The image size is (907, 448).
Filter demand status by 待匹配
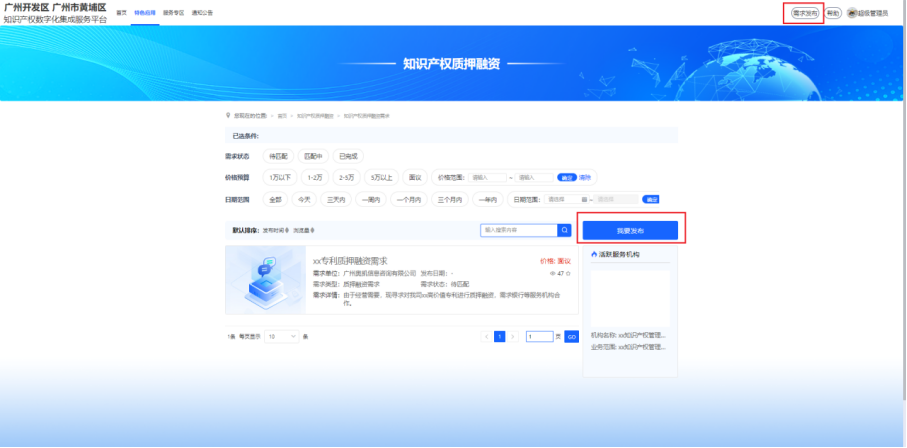278,156
